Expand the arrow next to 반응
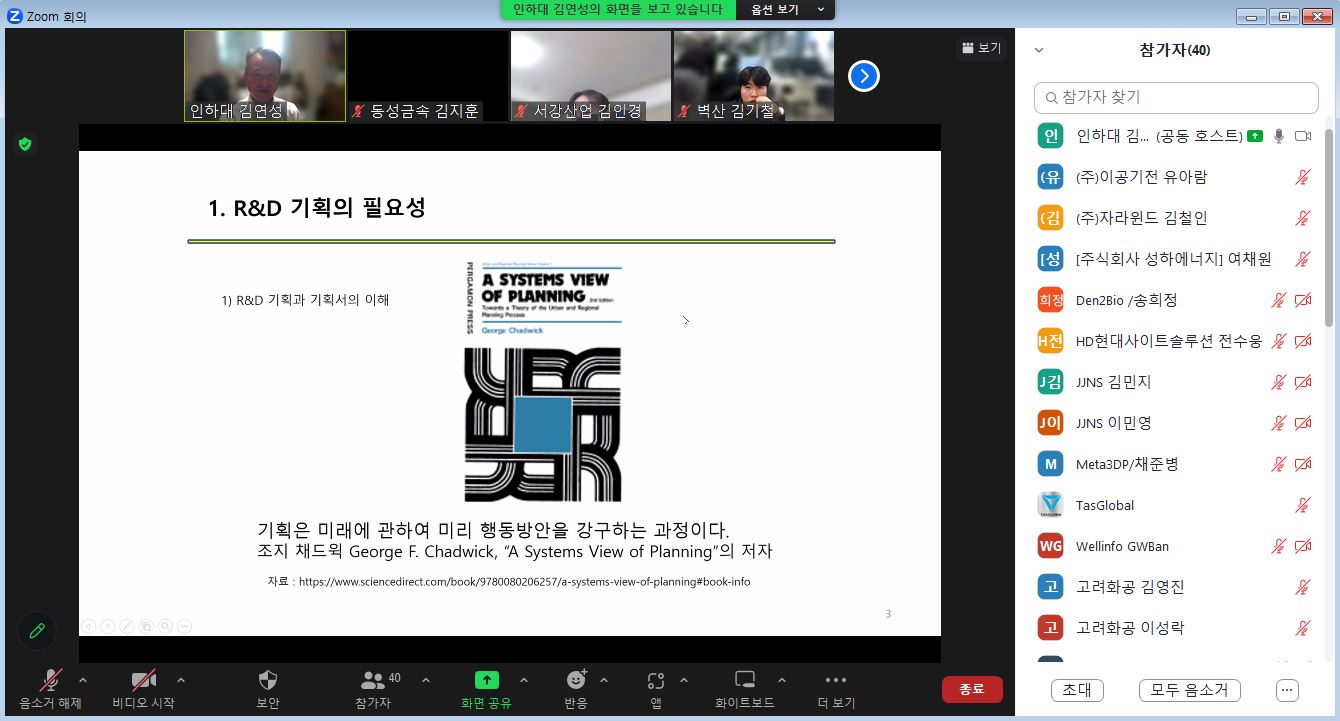Image resolution: width=1340 pixels, height=721 pixels. tap(604, 680)
